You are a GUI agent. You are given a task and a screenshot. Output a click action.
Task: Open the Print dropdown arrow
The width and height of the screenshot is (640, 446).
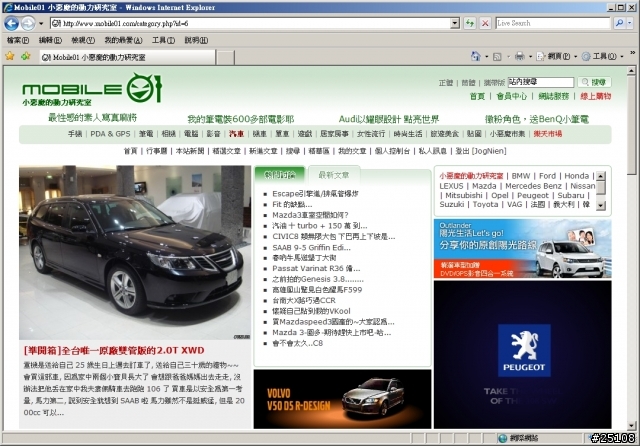click(x=530, y=56)
